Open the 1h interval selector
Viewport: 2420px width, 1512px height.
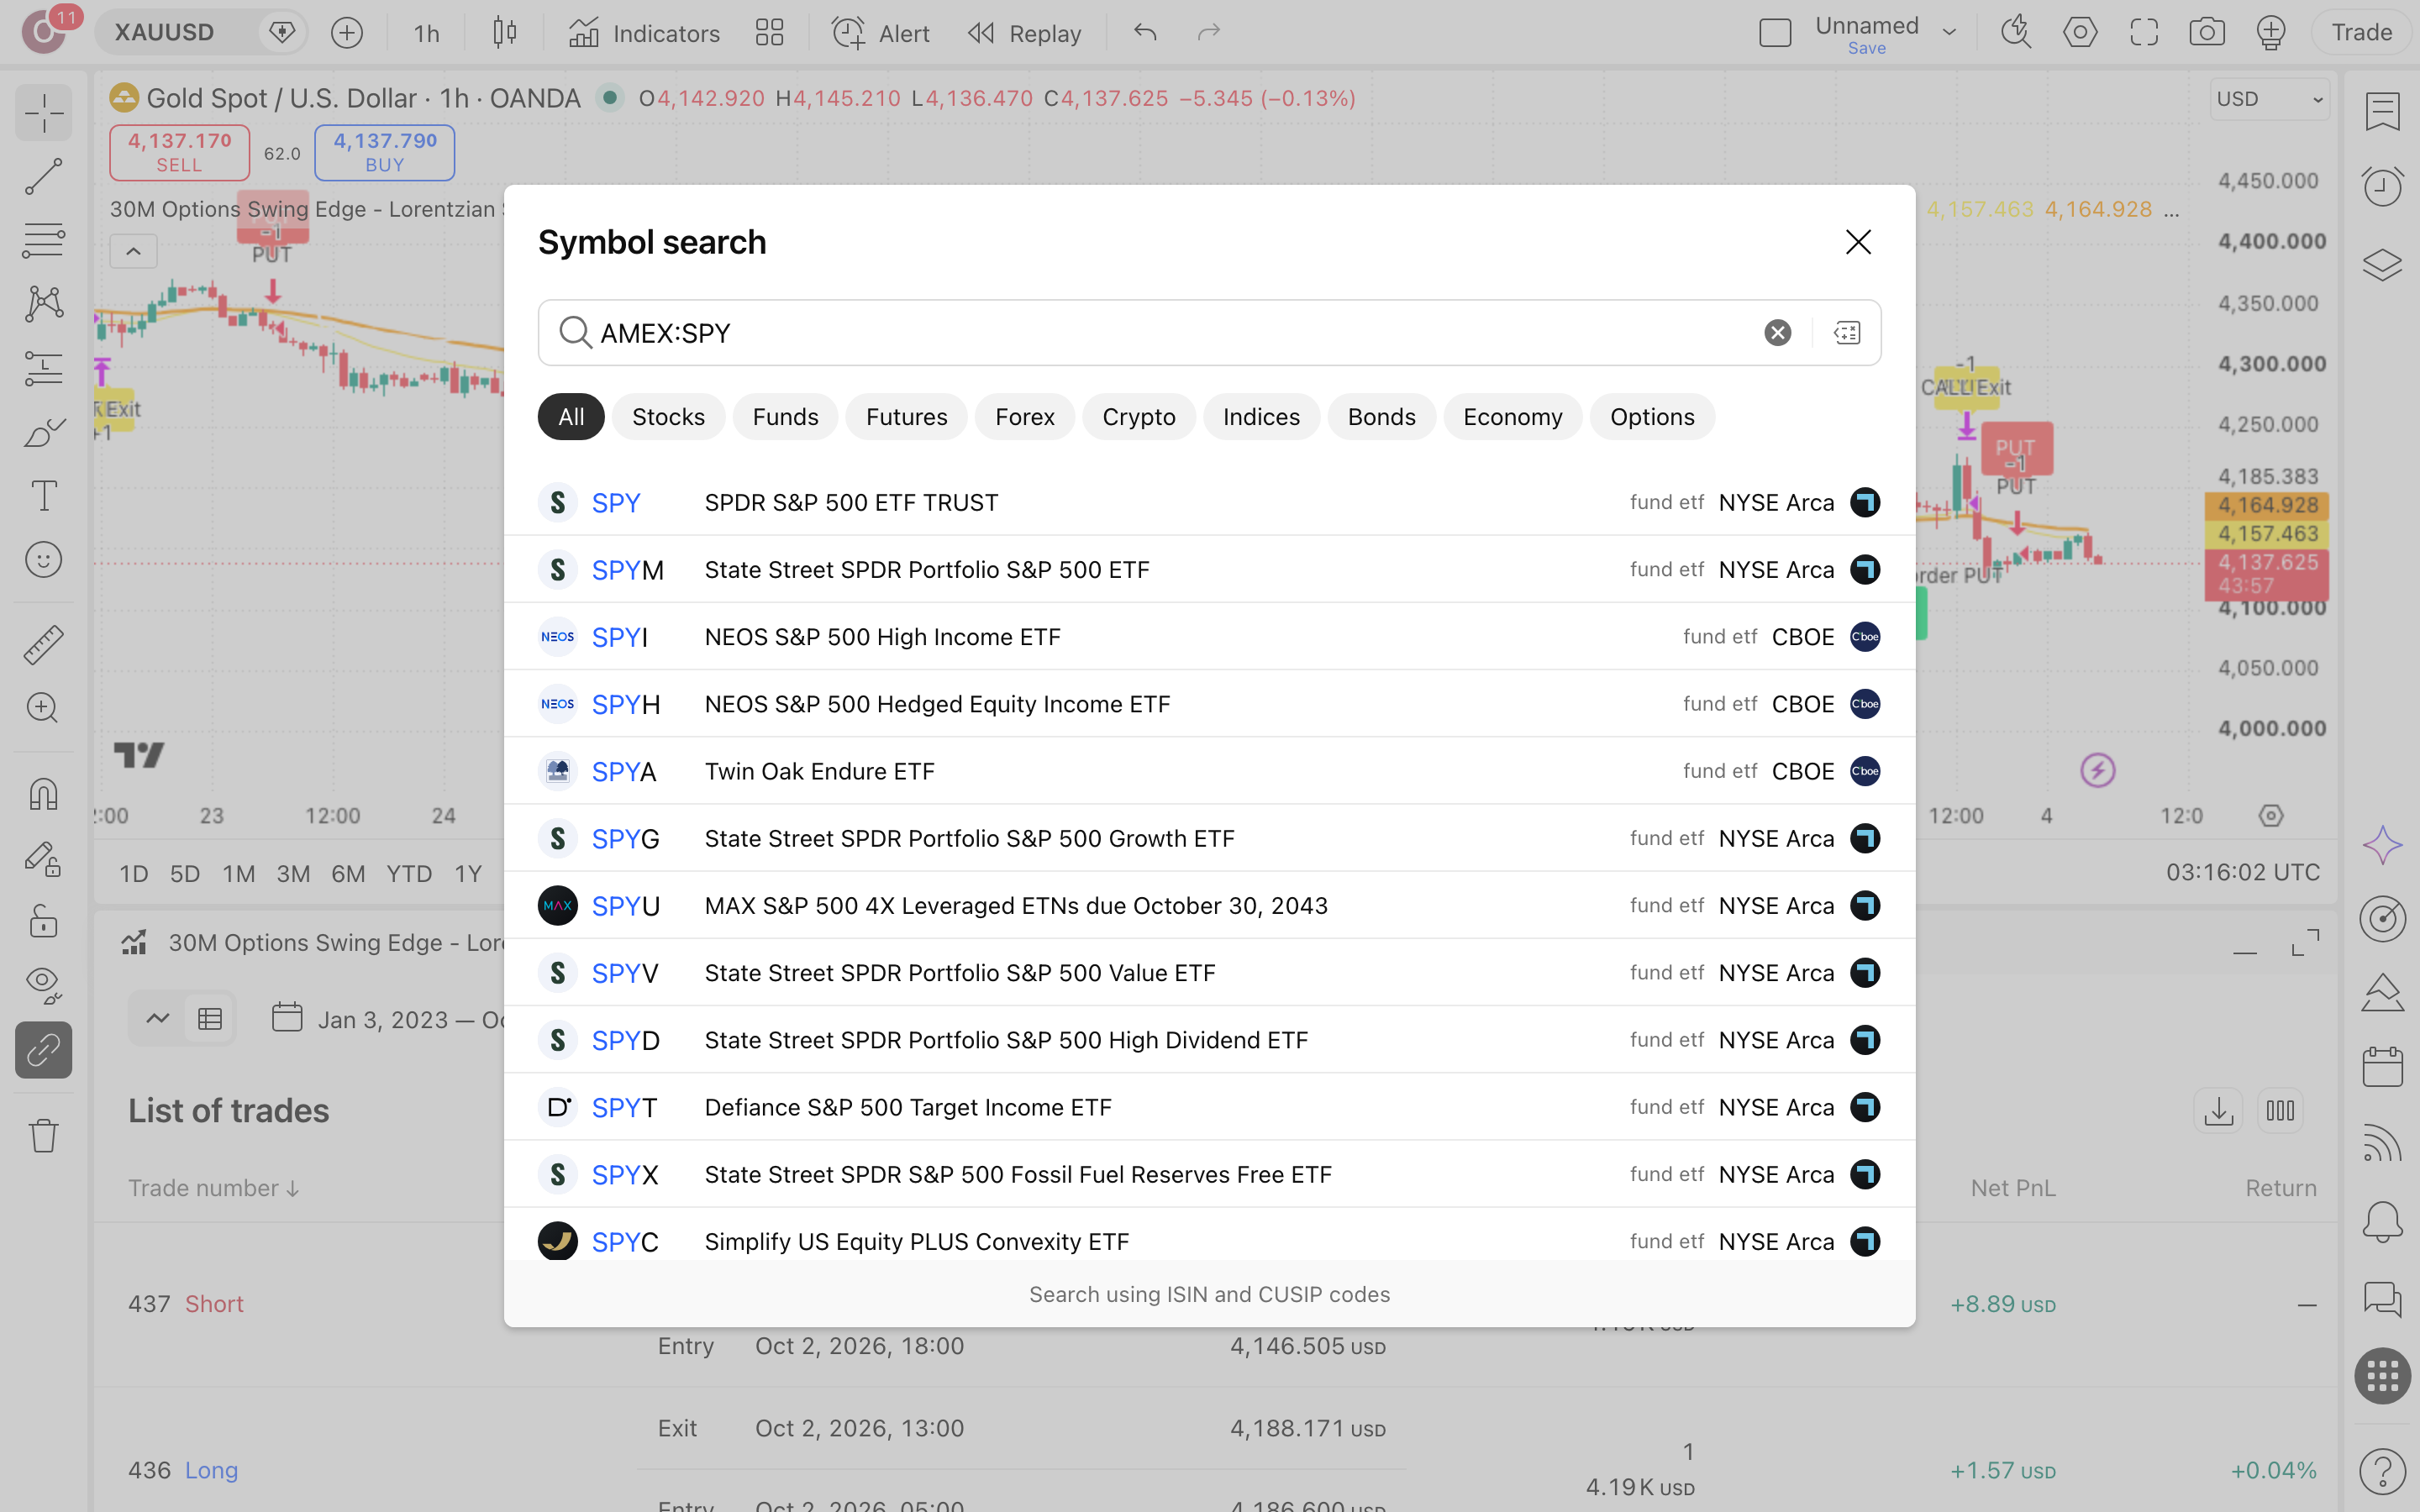(426, 33)
